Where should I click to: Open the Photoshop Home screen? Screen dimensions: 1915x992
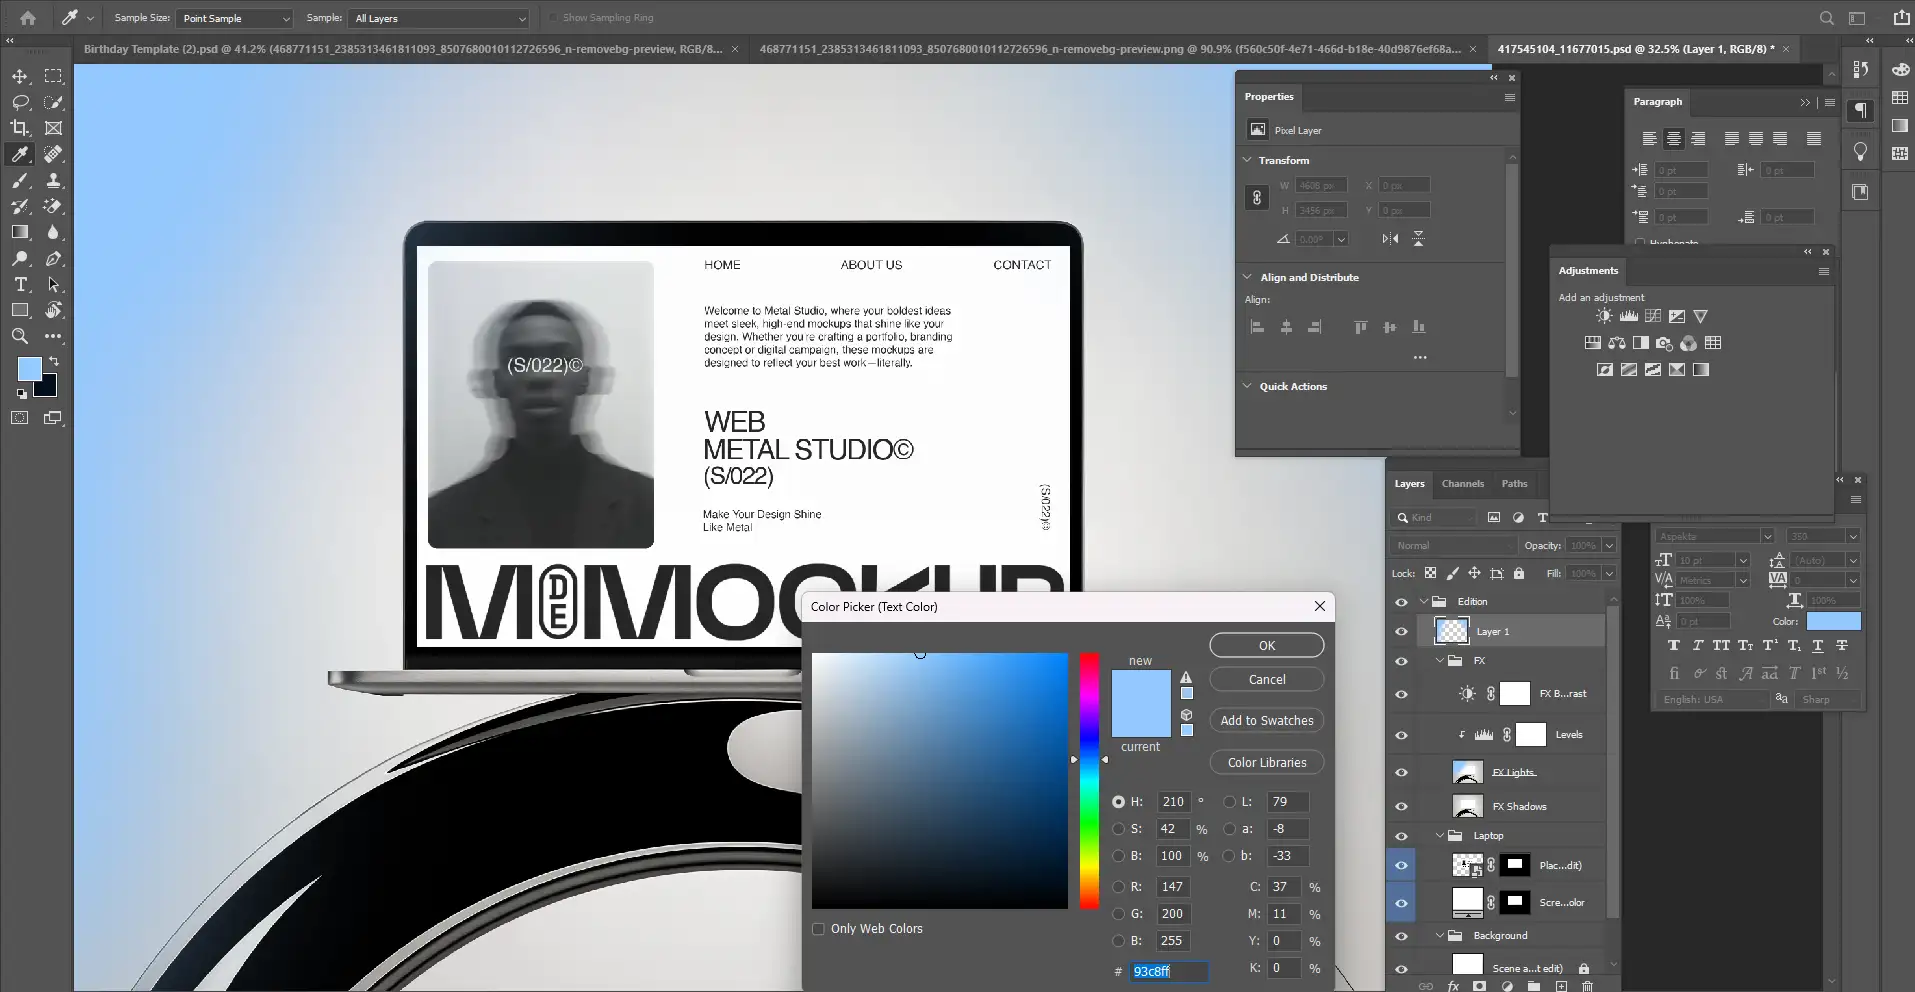pyautogui.click(x=28, y=18)
